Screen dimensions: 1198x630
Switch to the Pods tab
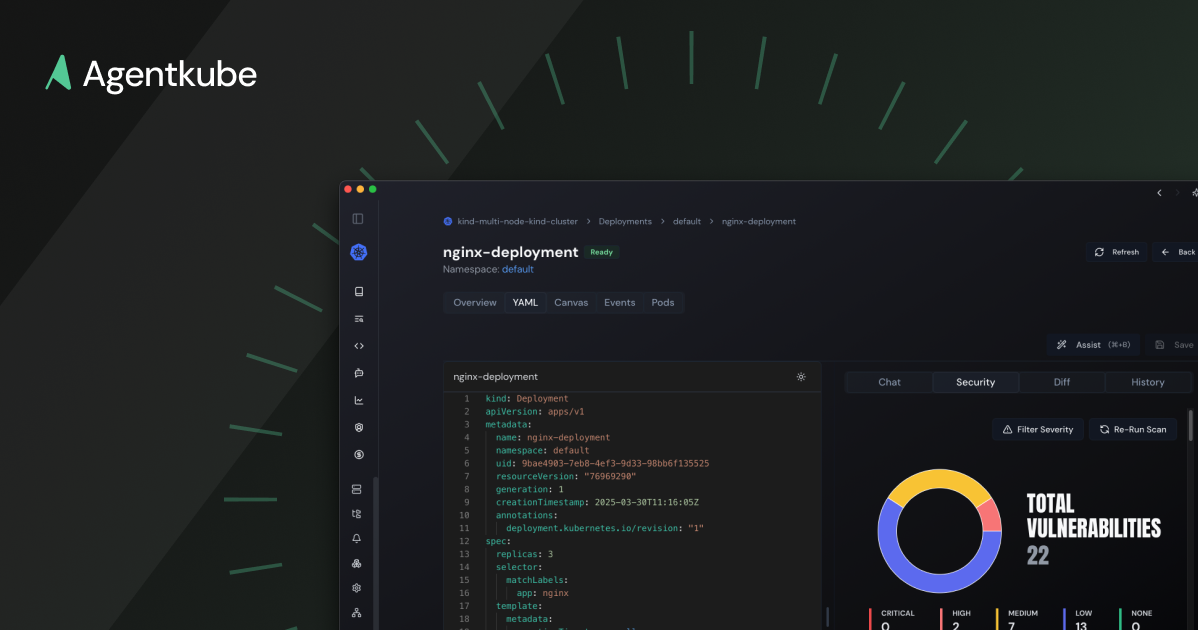(x=662, y=302)
